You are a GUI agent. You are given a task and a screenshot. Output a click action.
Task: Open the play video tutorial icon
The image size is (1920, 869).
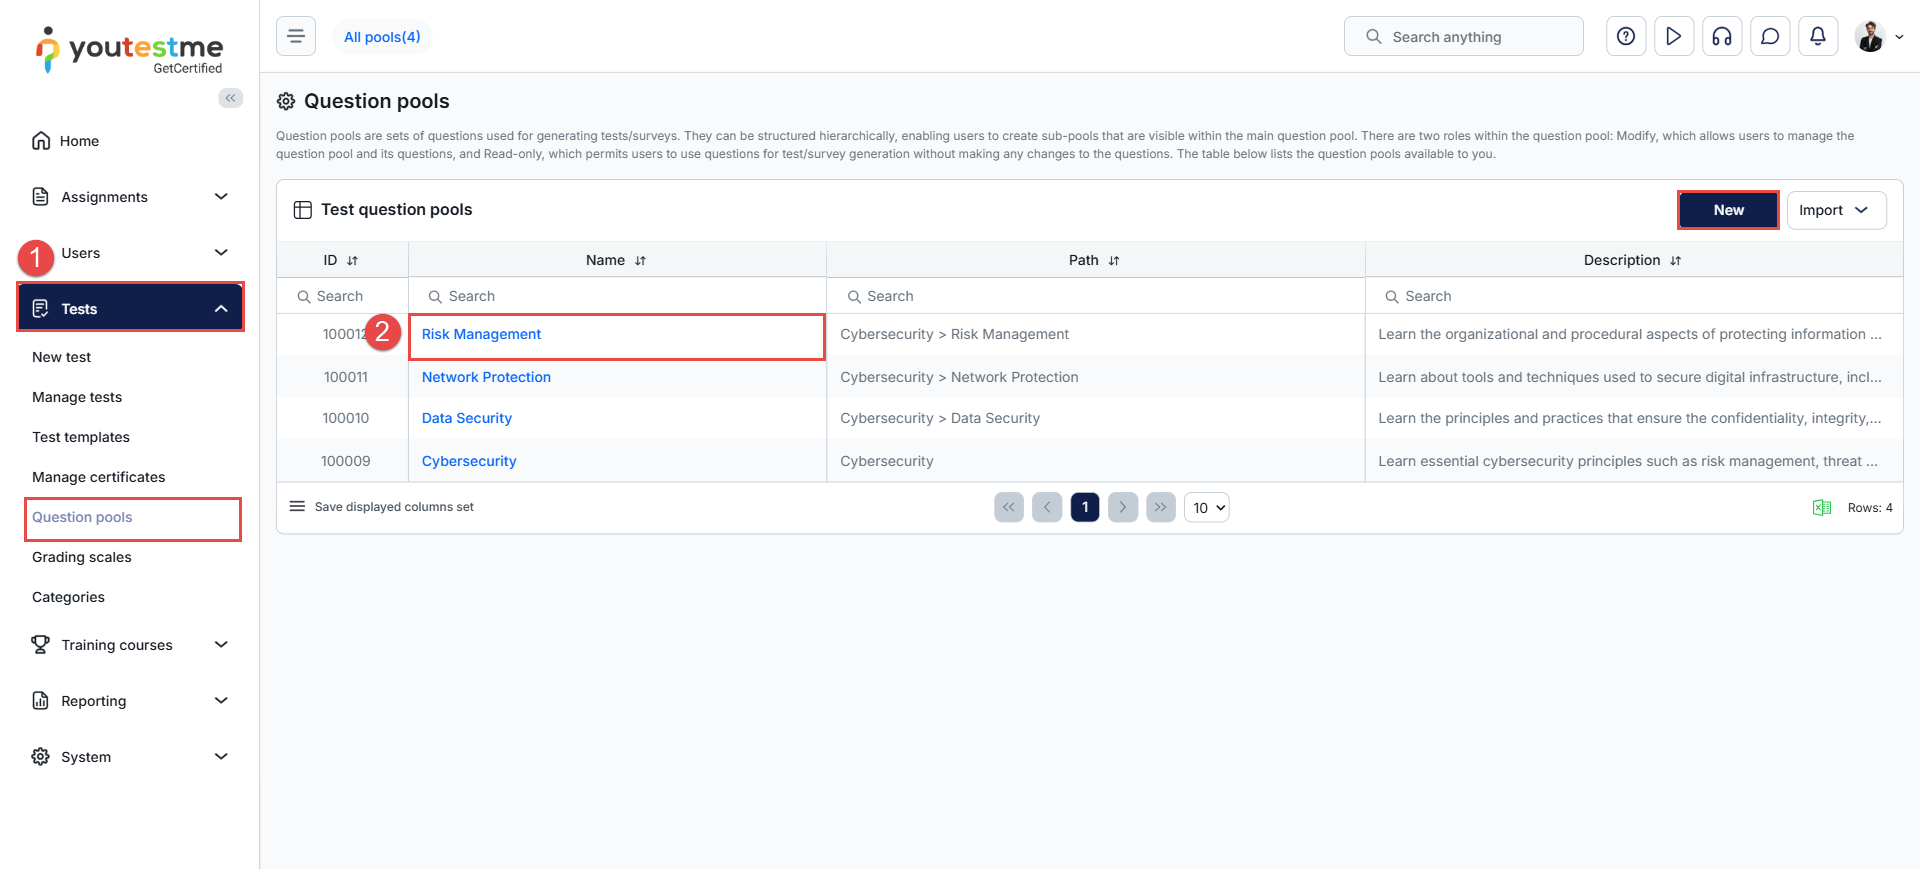click(x=1674, y=37)
